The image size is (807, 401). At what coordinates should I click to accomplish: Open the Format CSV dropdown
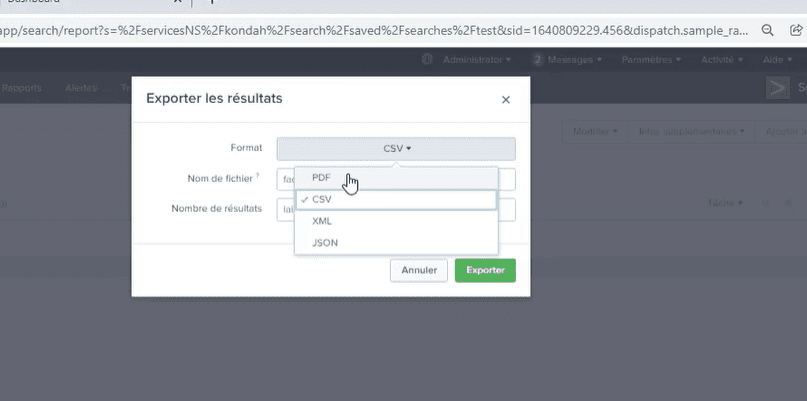pos(396,149)
